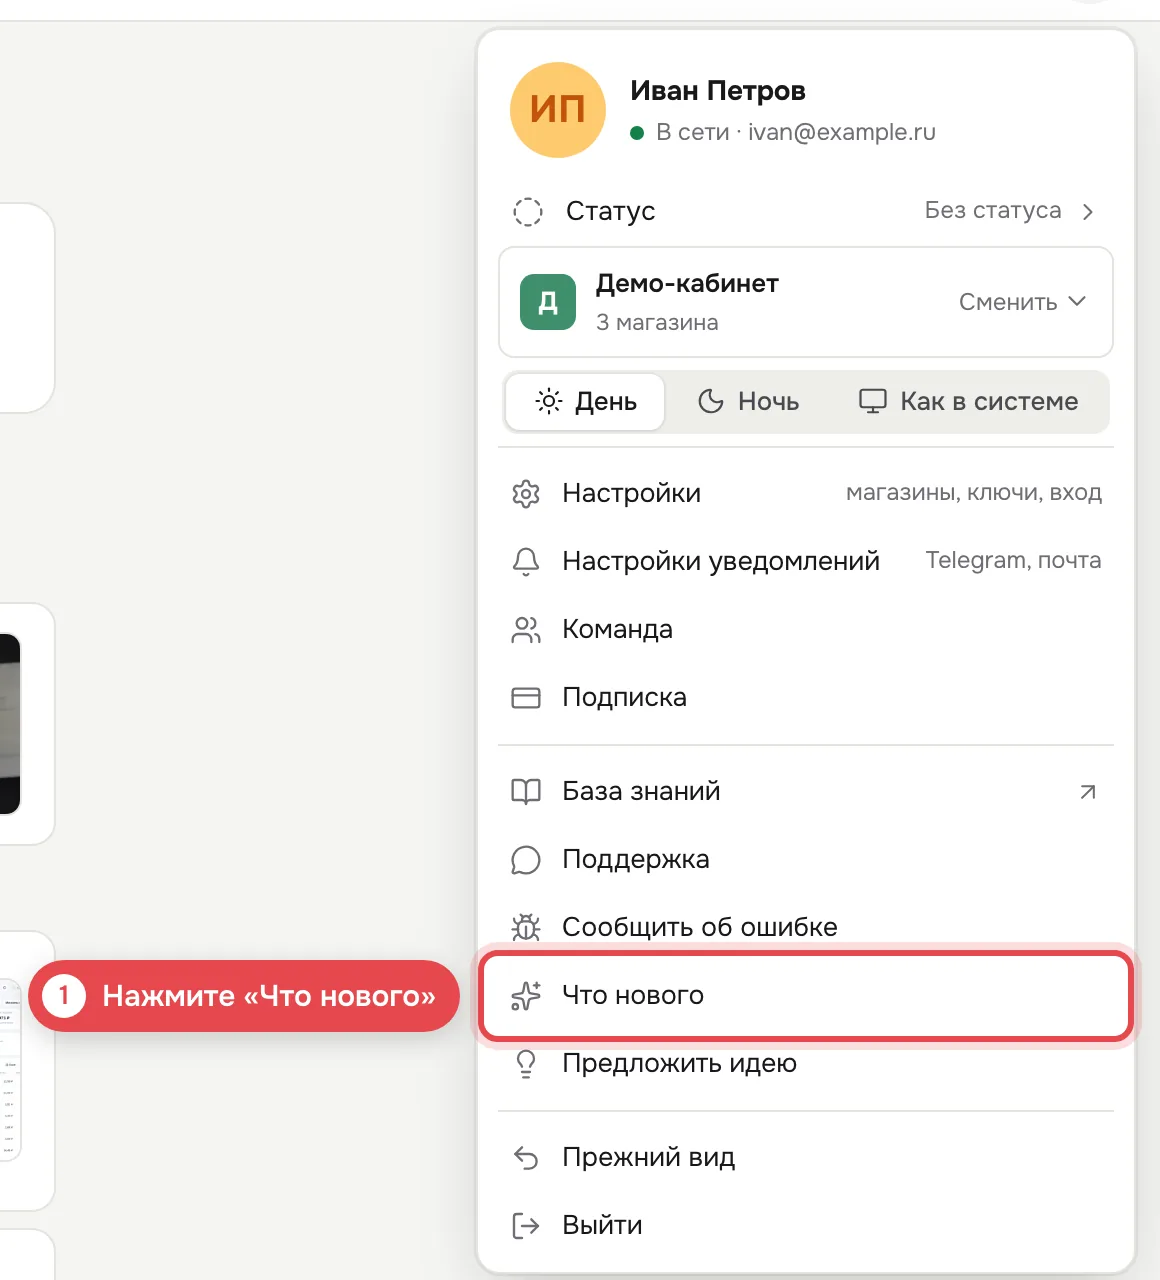This screenshot has width=1160, height=1280.
Task: Click the dashed circle status icon
Action: click(x=528, y=211)
